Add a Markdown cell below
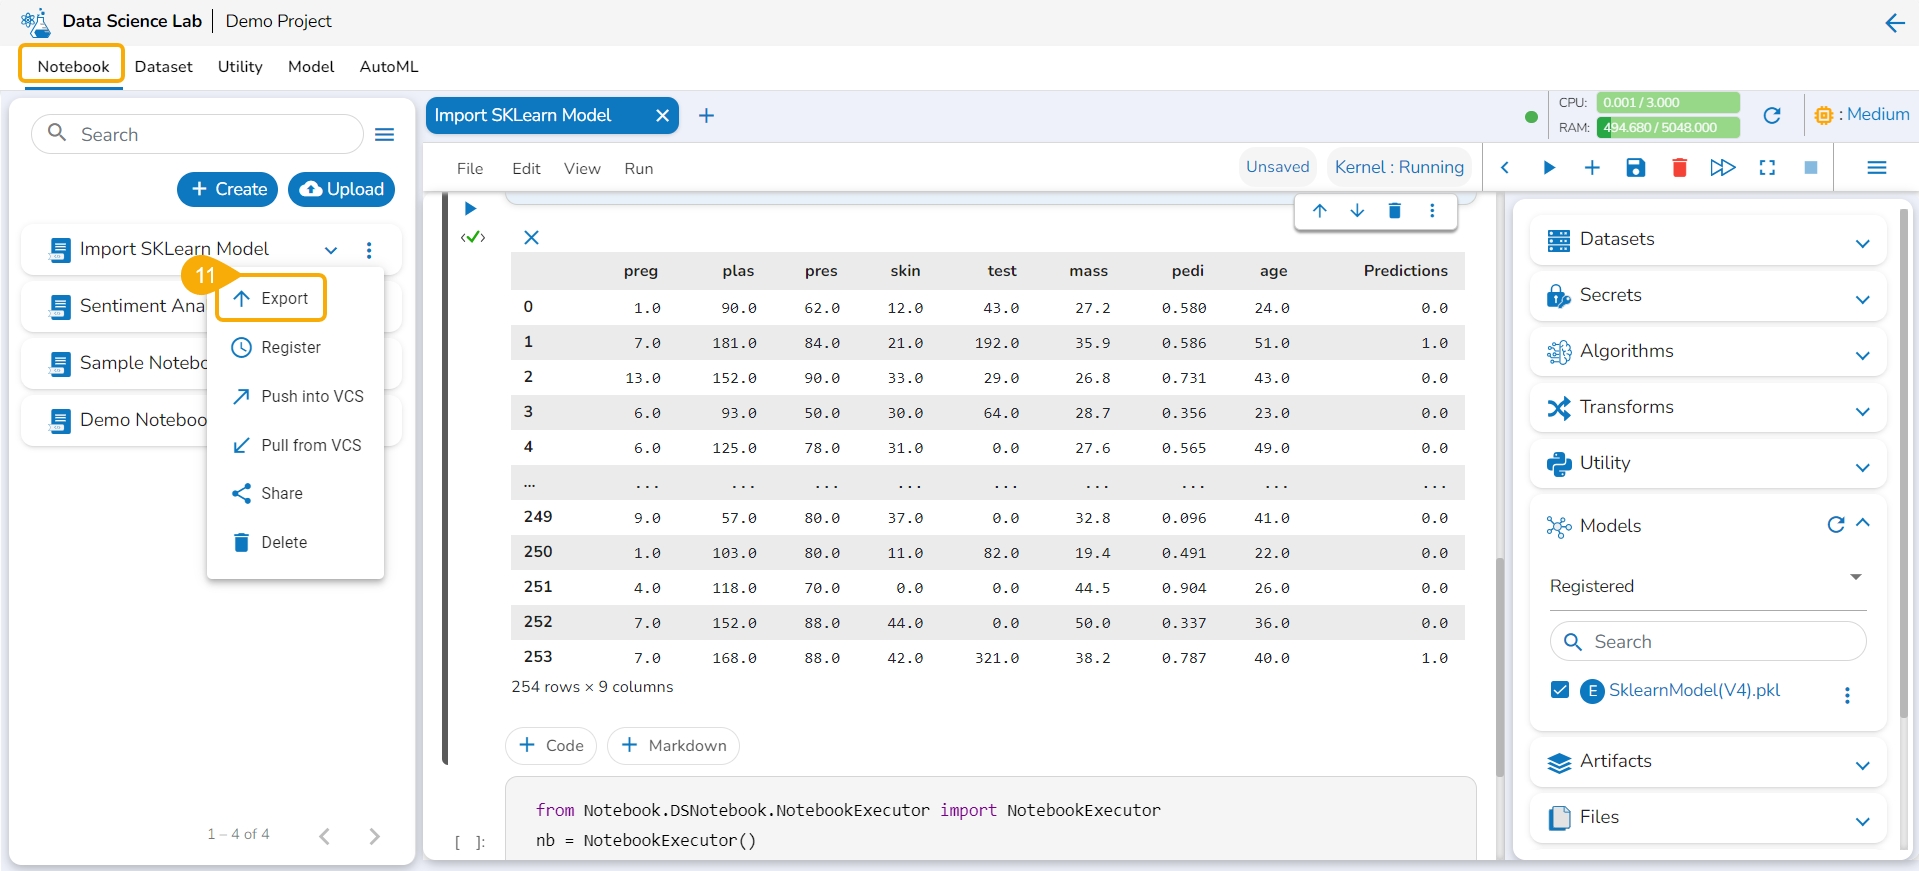Image resolution: width=1919 pixels, height=871 pixels. pyautogui.click(x=673, y=746)
